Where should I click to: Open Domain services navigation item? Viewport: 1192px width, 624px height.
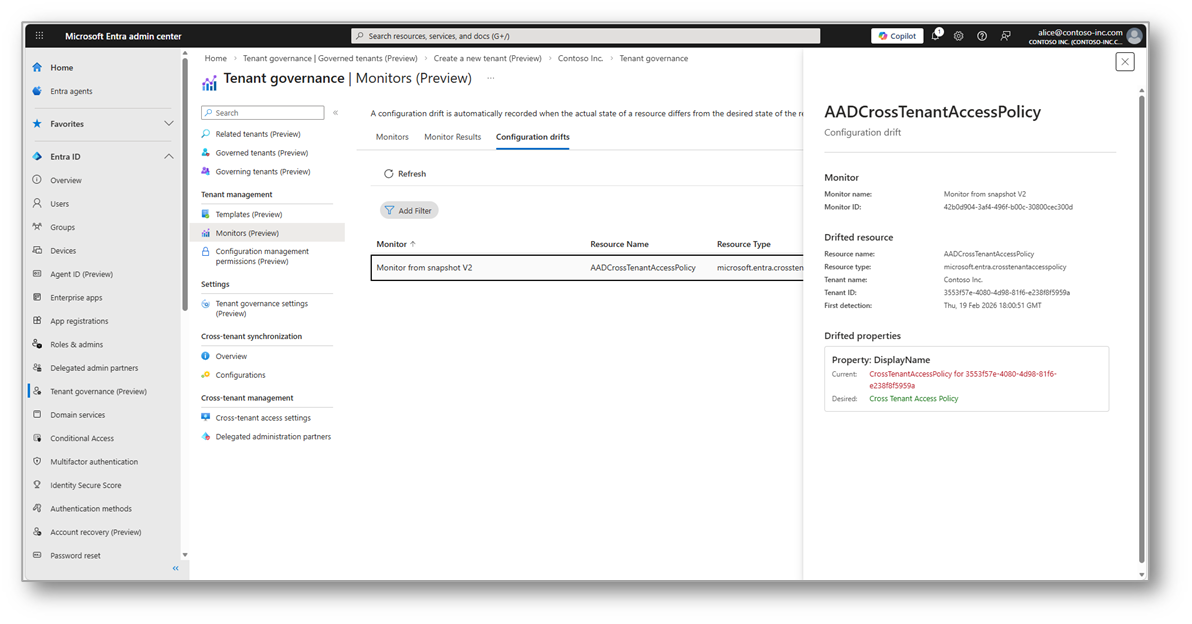point(78,415)
